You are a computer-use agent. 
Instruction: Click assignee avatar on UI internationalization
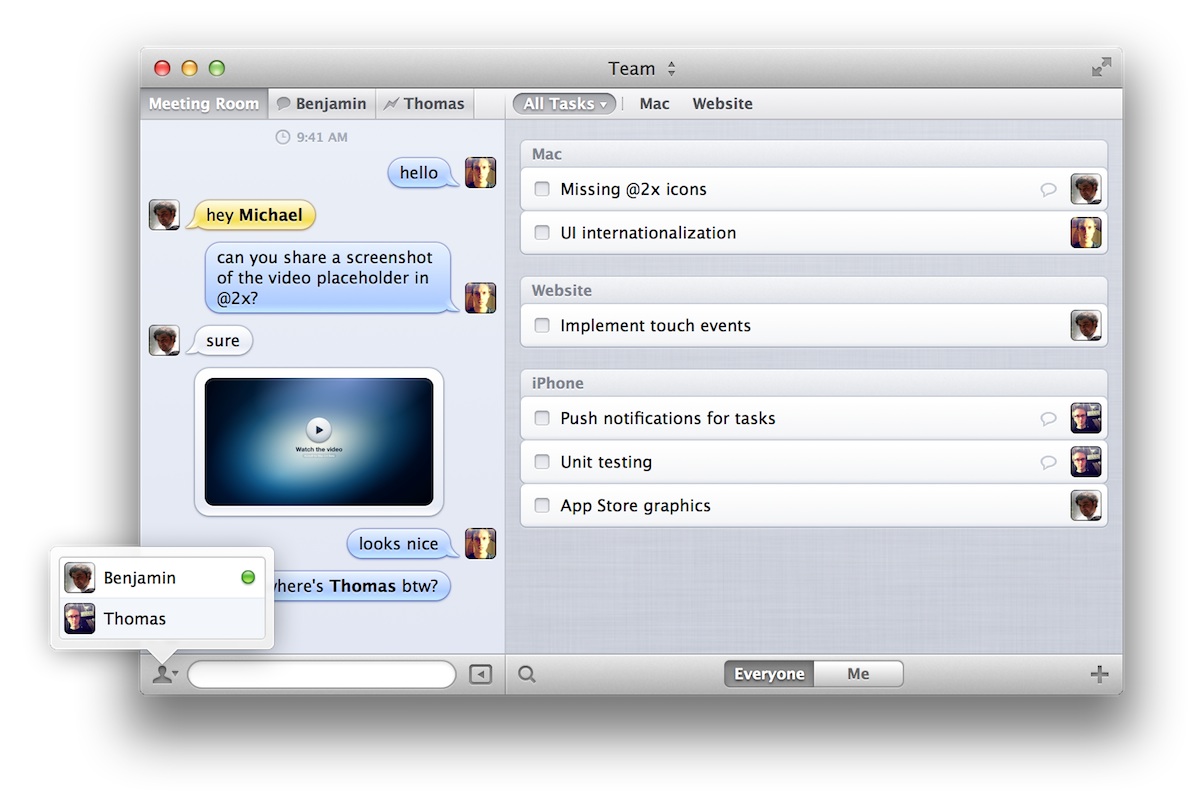pyautogui.click(x=1086, y=233)
